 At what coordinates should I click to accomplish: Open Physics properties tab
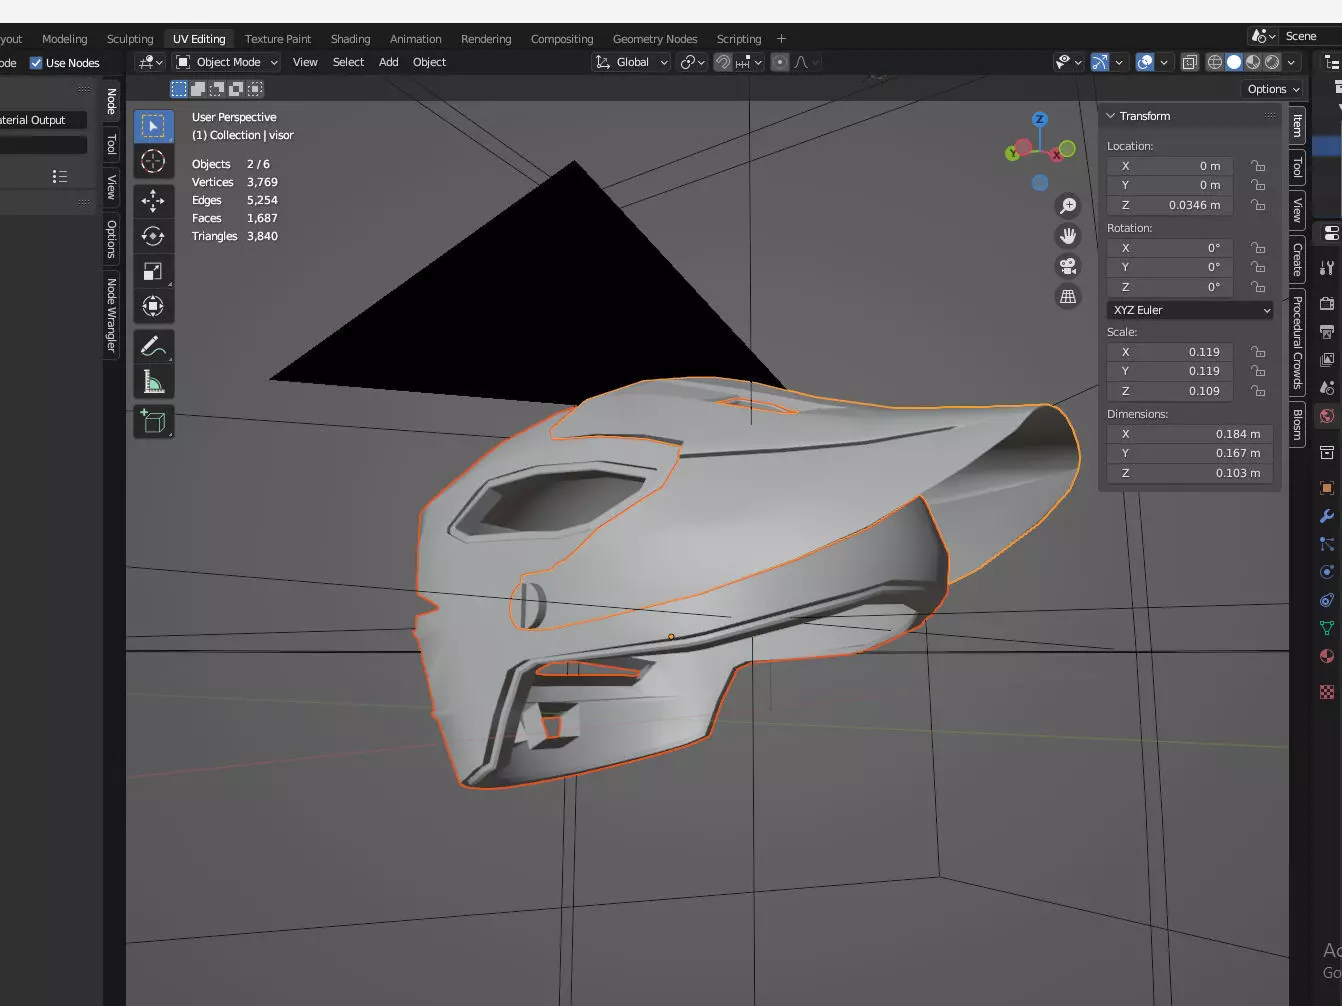point(1327,572)
